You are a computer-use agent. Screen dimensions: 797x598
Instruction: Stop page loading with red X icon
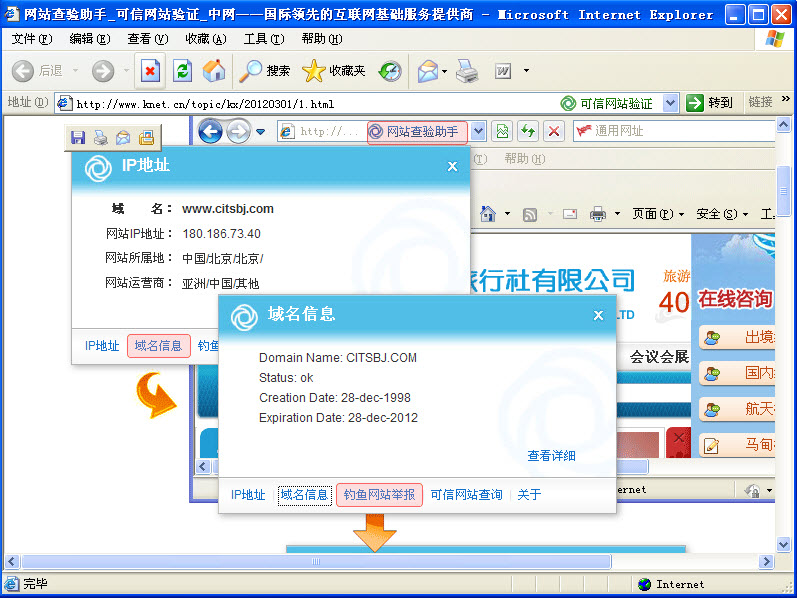point(150,71)
